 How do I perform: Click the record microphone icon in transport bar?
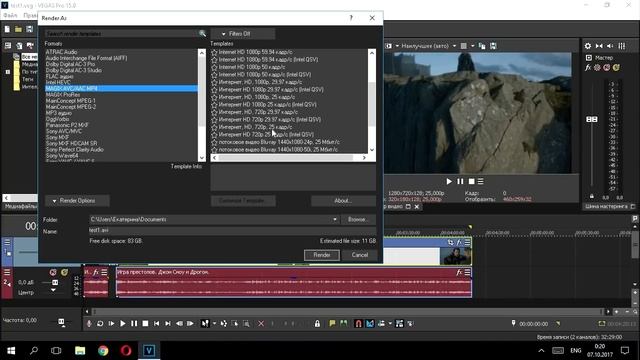89,324
